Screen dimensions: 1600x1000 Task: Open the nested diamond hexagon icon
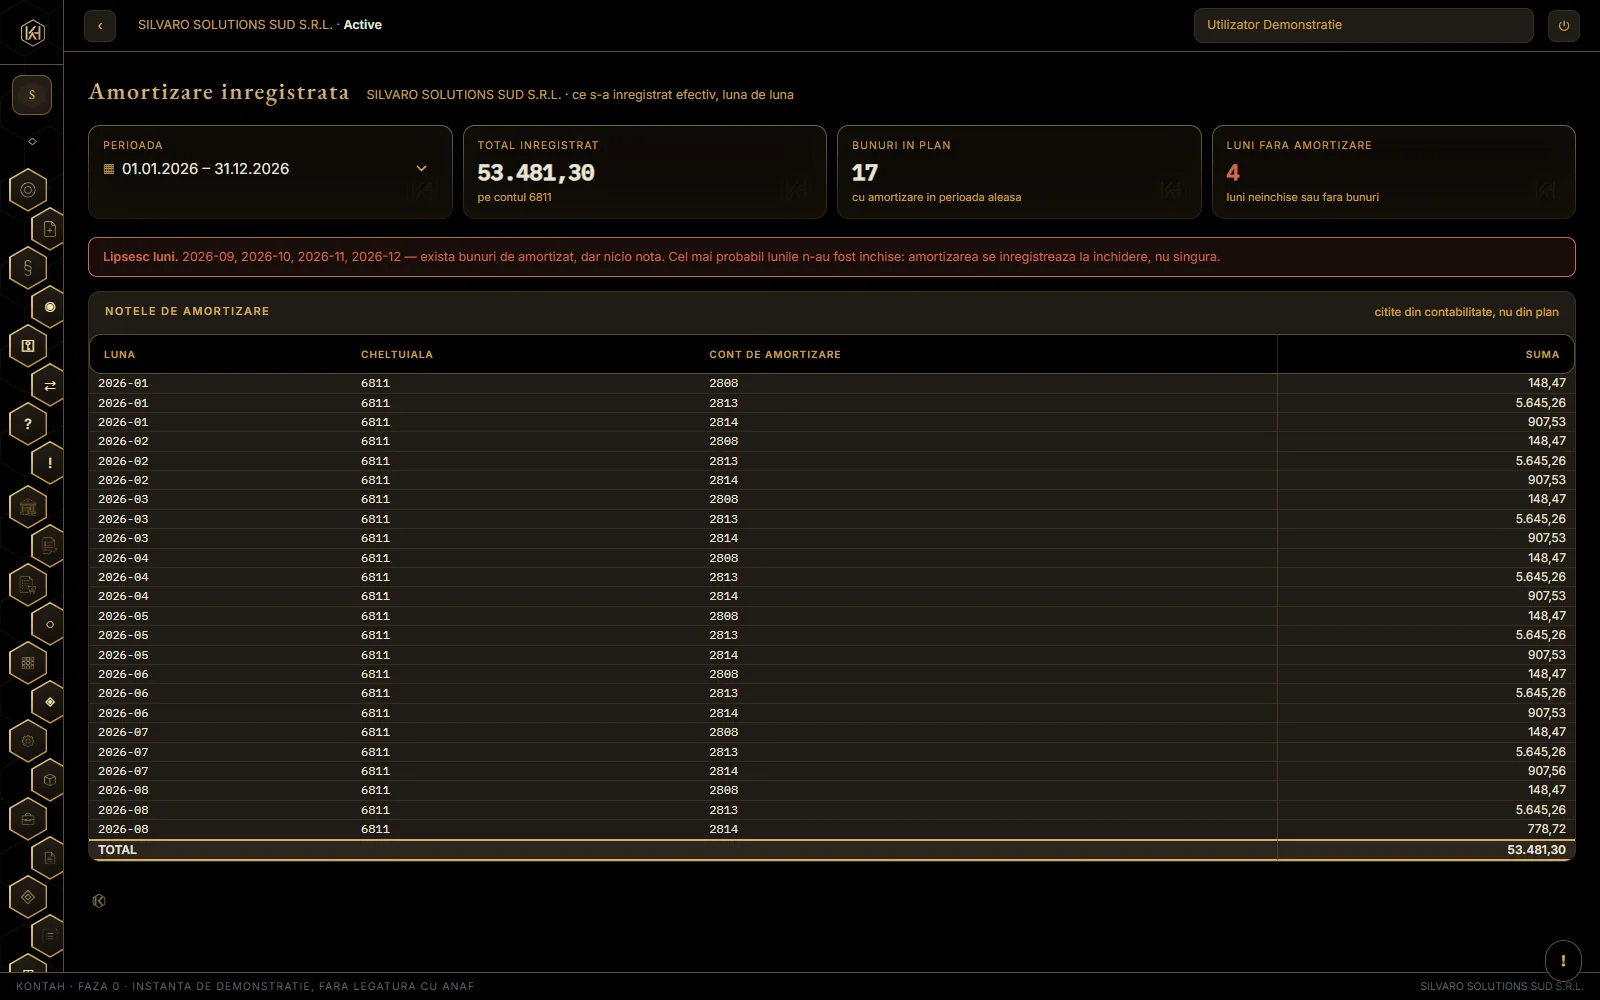(x=28, y=897)
